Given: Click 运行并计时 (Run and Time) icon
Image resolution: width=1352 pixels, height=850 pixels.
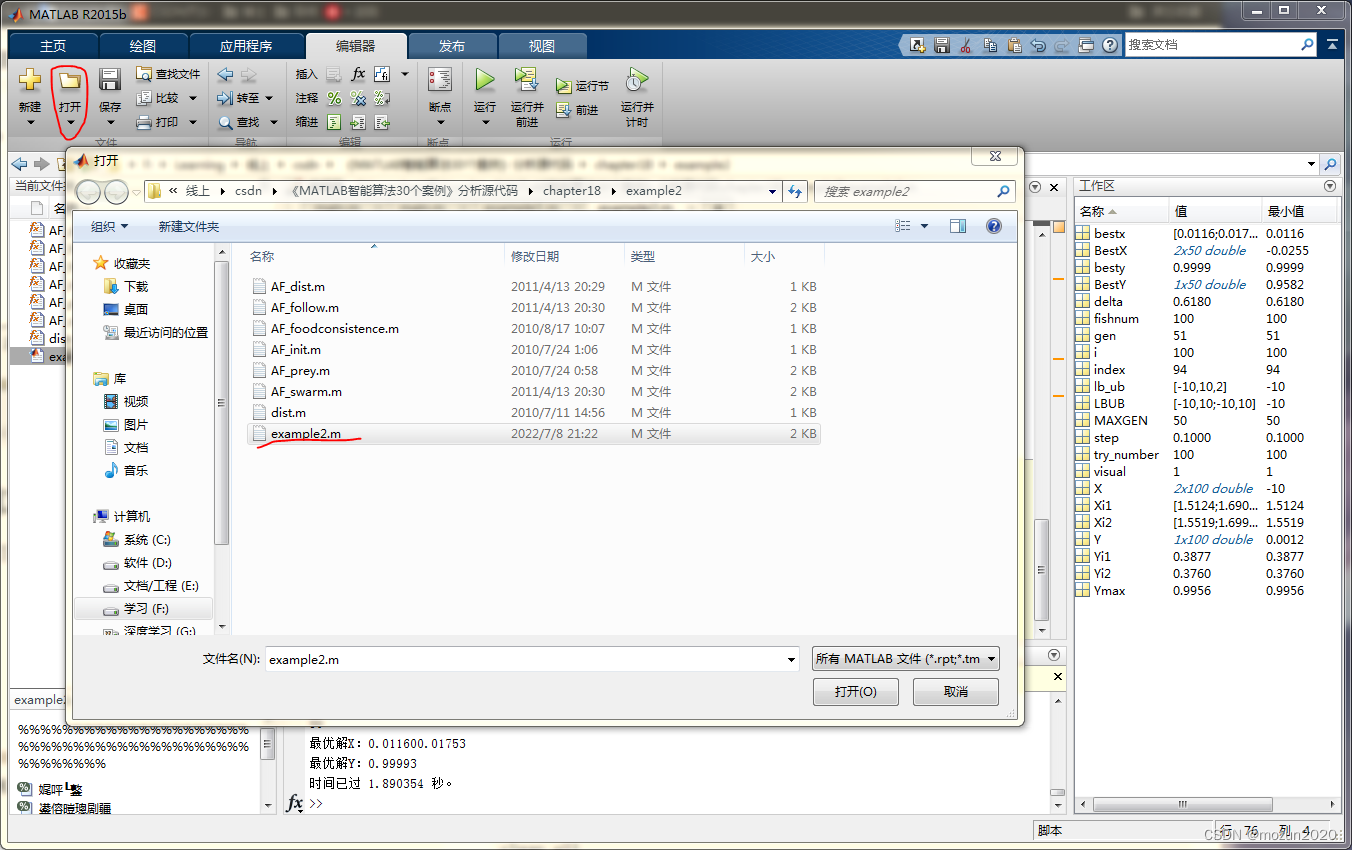Looking at the screenshot, I should 637,80.
